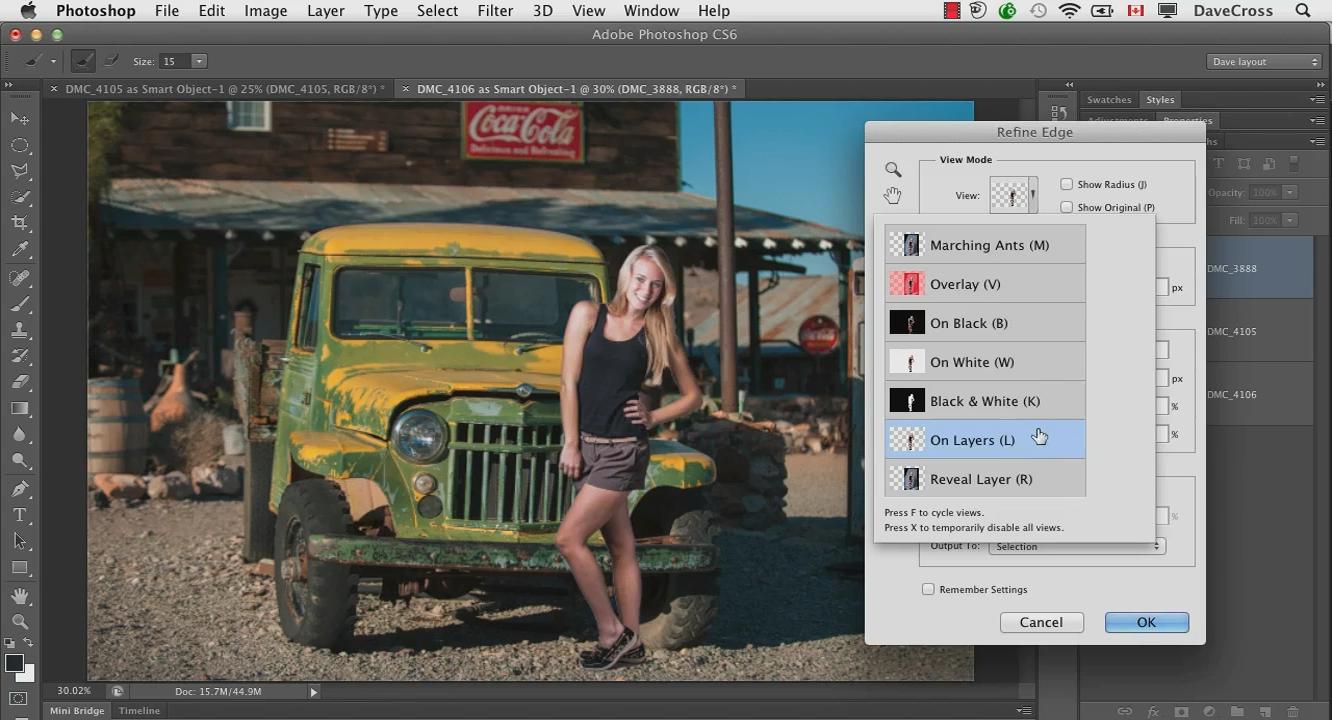This screenshot has height=720, width=1332.
Task: Select the Clone Stamp tool
Action: (x=20, y=329)
